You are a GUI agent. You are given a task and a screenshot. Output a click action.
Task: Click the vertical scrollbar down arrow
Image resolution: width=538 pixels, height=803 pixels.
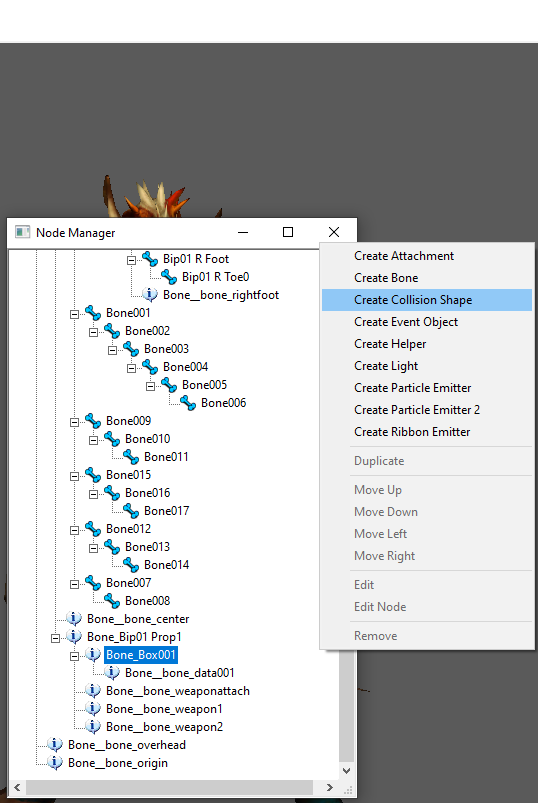pos(347,771)
